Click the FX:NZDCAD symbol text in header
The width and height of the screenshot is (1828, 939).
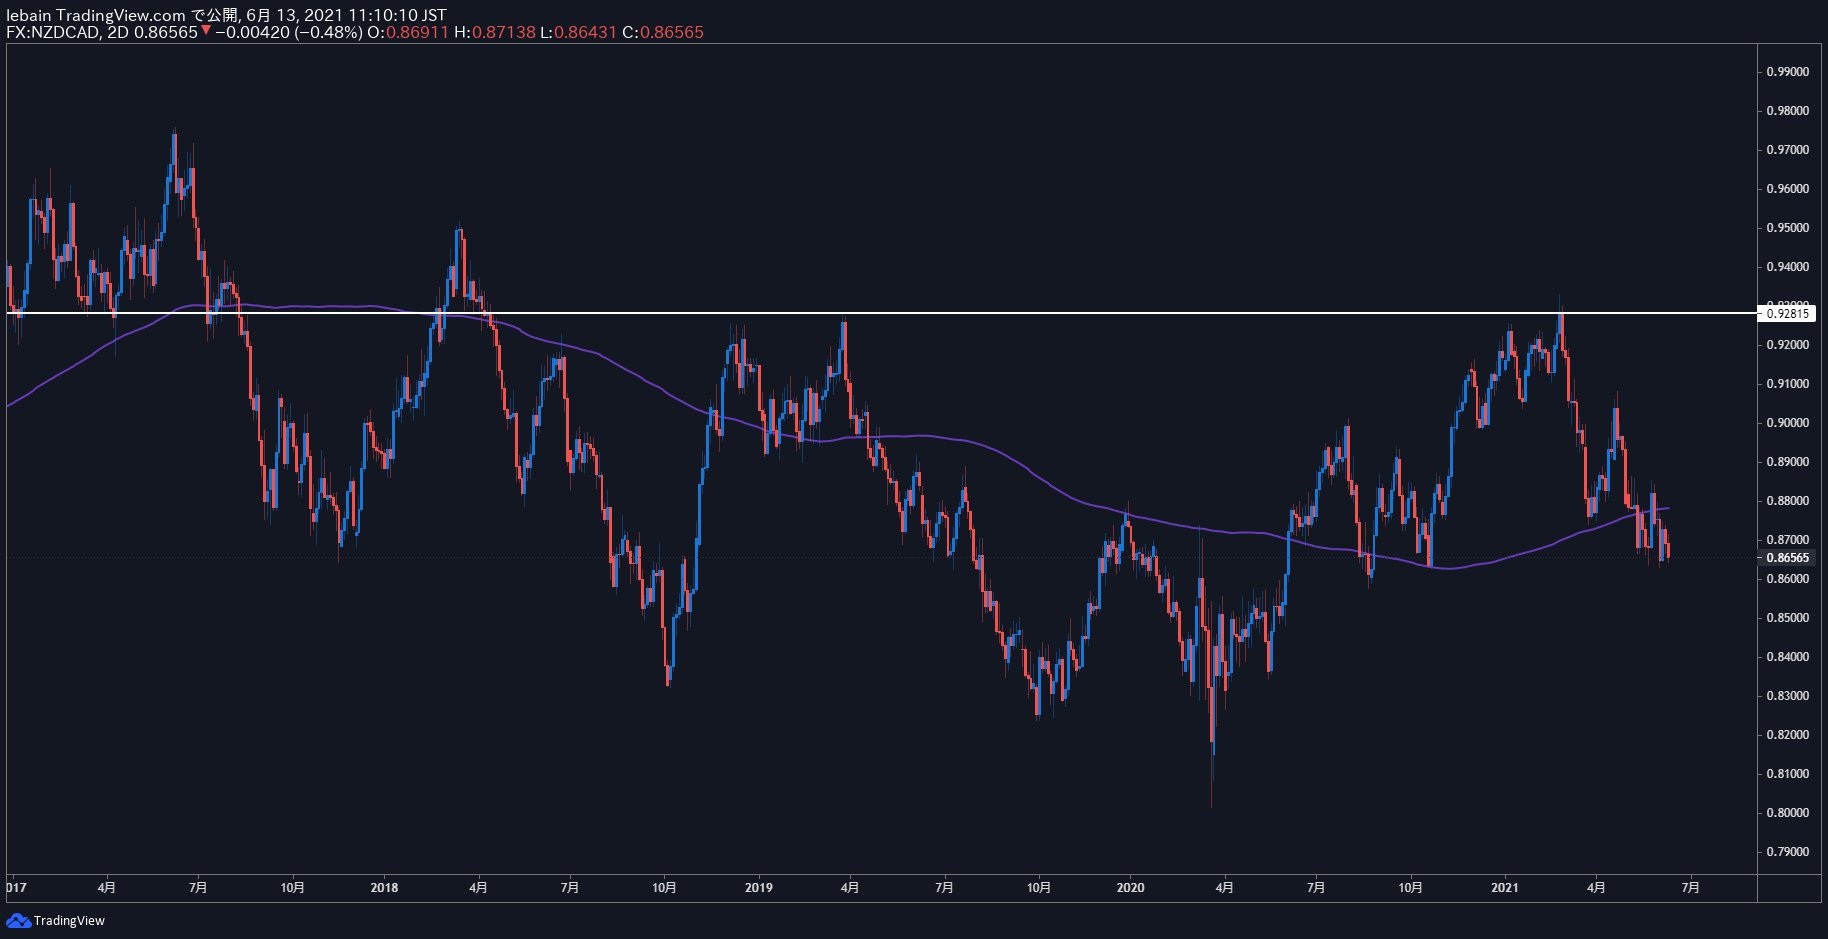(x=53, y=32)
